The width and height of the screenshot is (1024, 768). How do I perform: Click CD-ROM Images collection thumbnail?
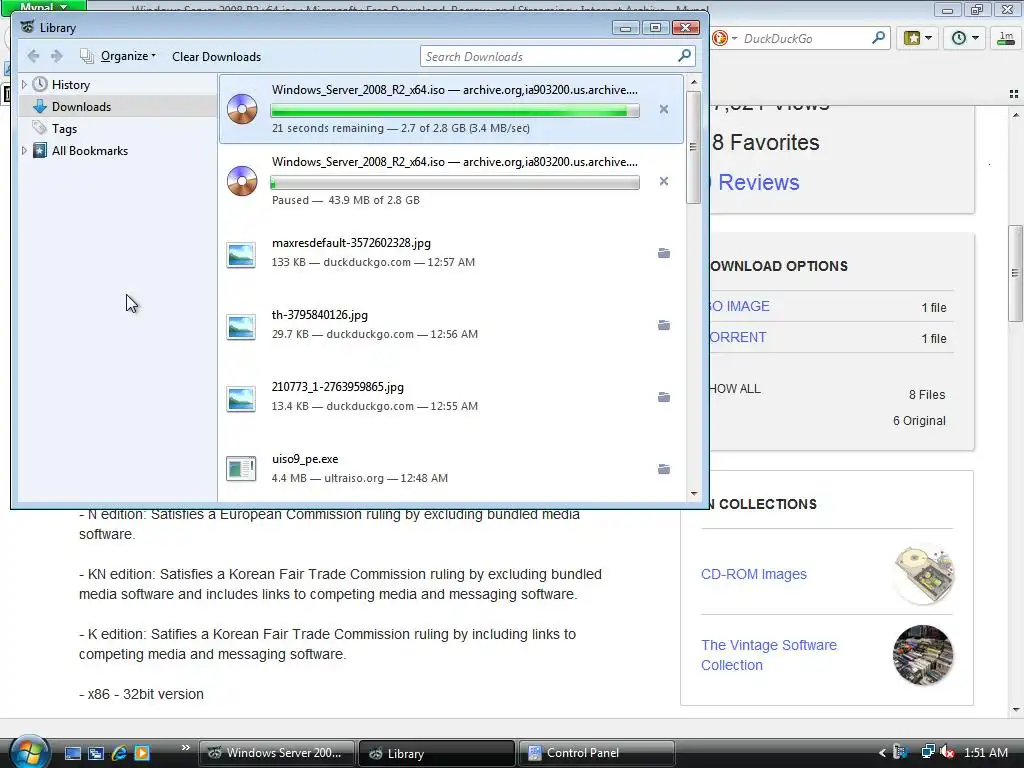pyautogui.click(x=923, y=573)
